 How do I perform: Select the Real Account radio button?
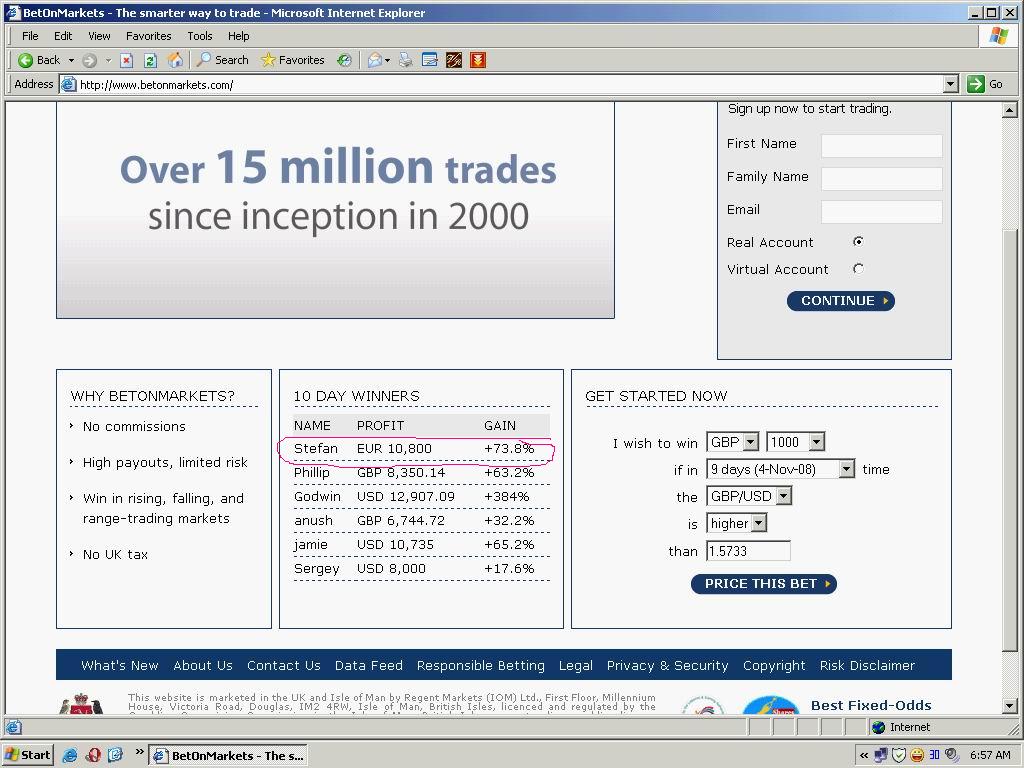(858, 242)
